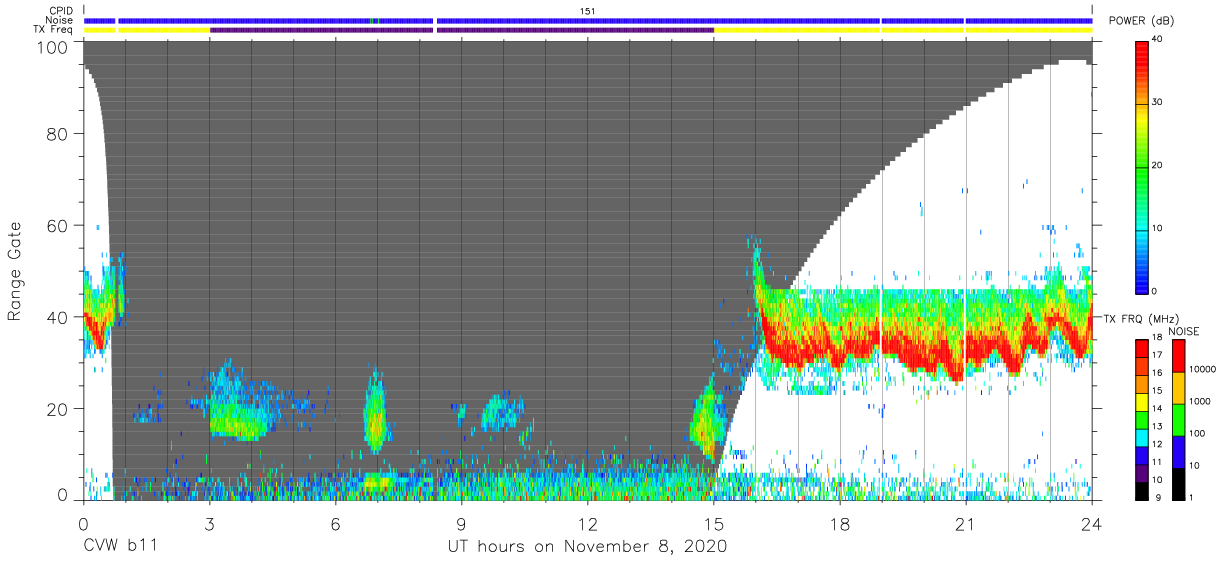The width and height of the screenshot is (1228, 567).
Task: Click the NOISE legend title
Action: tap(1185, 331)
